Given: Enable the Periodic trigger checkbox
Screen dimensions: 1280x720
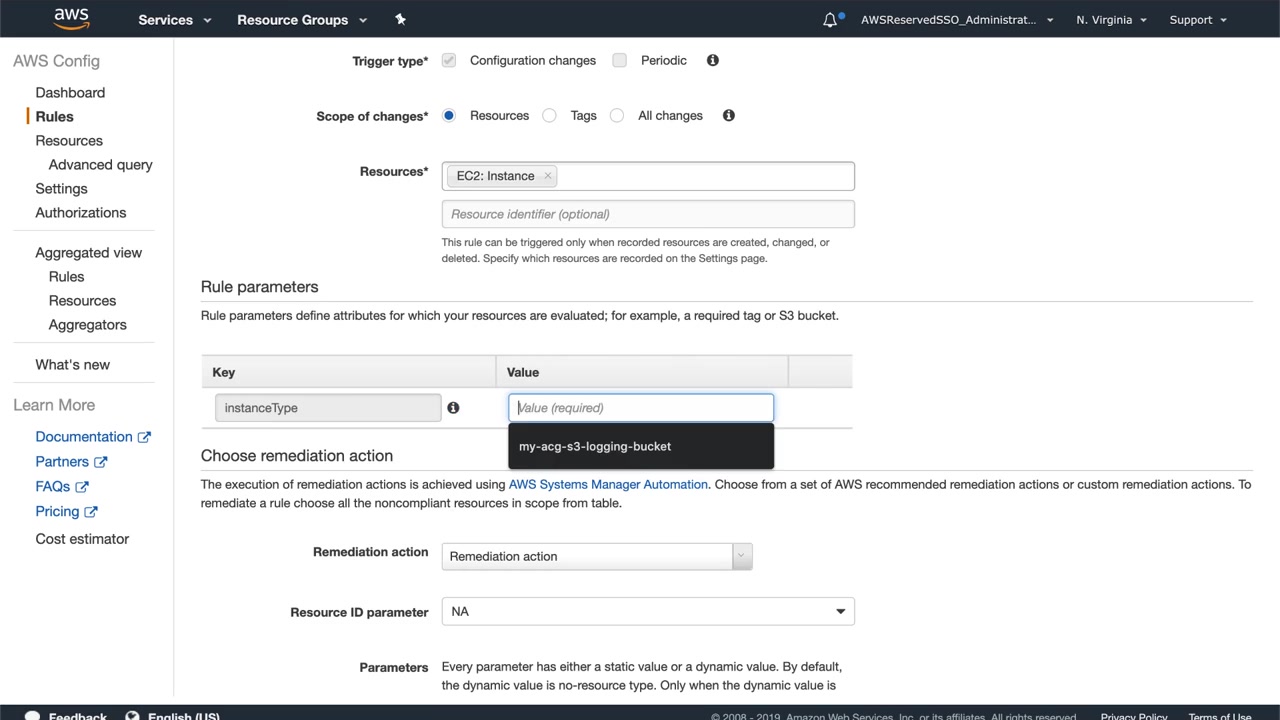Looking at the screenshot, I should [x=620, y=60].
